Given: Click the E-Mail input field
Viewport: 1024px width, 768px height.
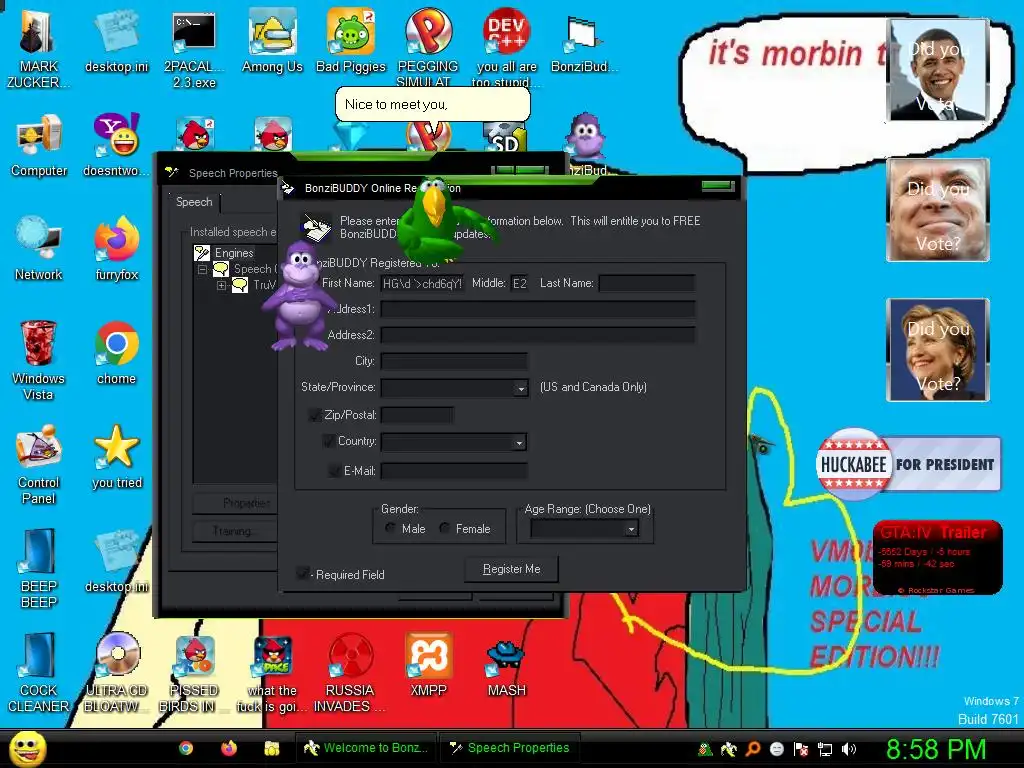Looking at the screenshot, I should [454, 470].
